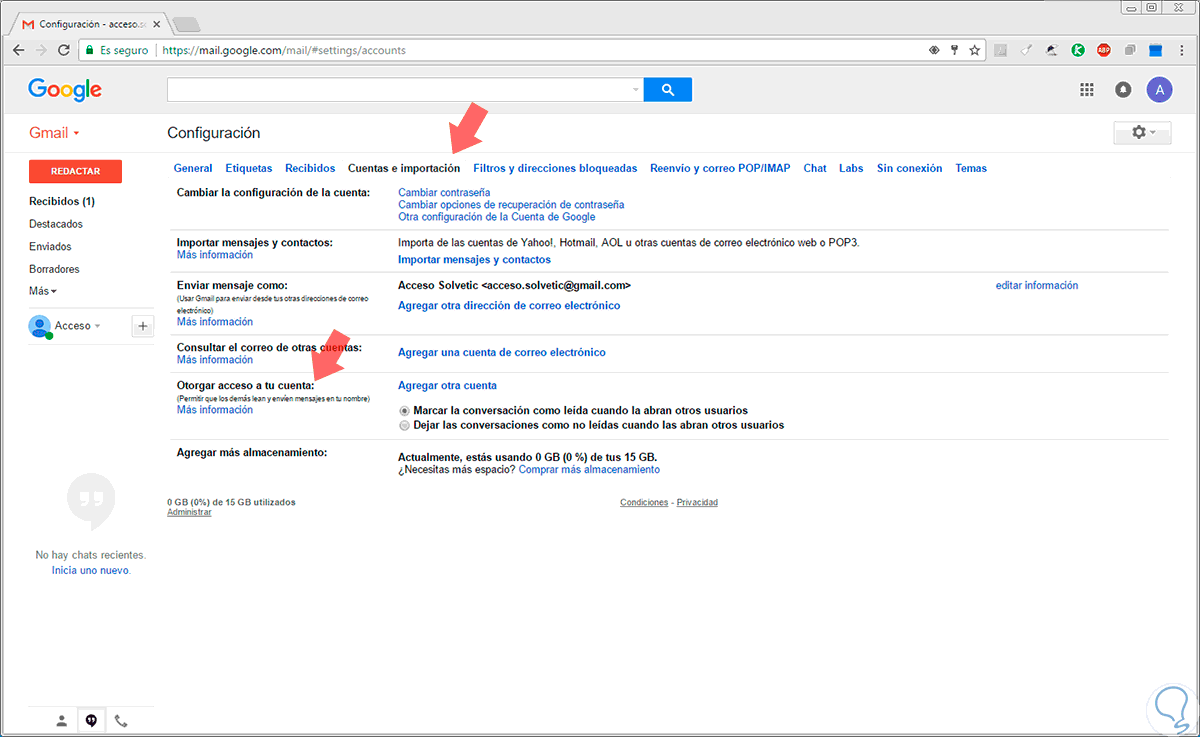Click Importar mensajes y contactos link
The image size is (1200, 737).
[x=474, y=259]
